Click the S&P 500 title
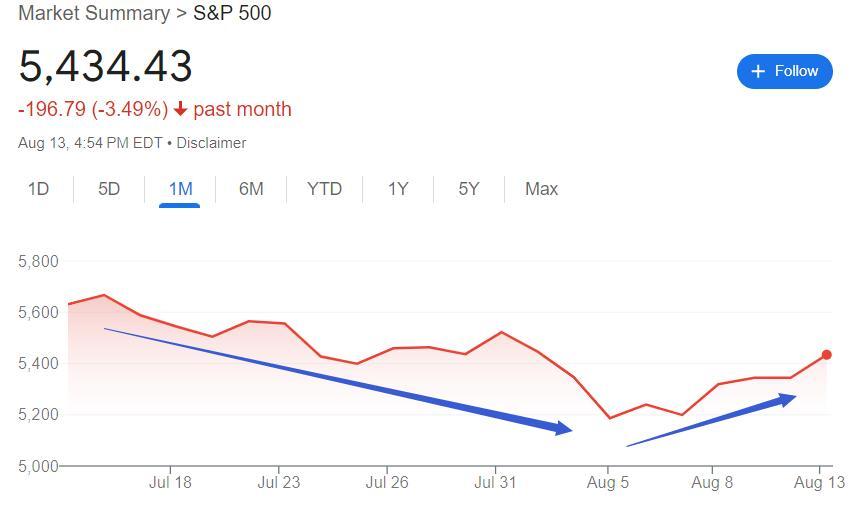The width and height of the screenshot is (861, 516). (232, 13)
